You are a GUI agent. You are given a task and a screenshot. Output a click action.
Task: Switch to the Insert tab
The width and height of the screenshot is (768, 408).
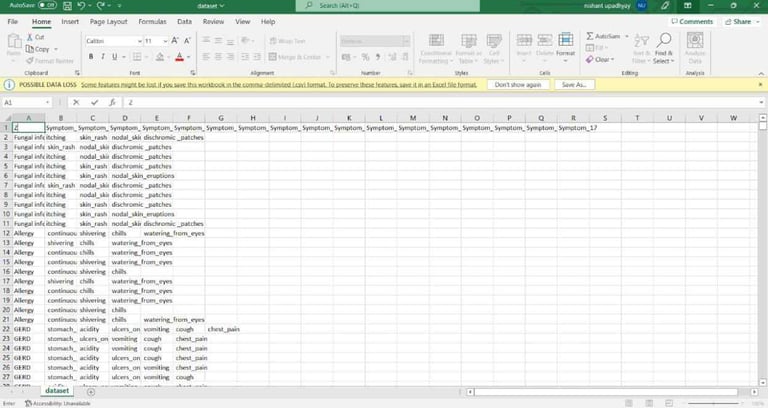(x=70, y=22)
